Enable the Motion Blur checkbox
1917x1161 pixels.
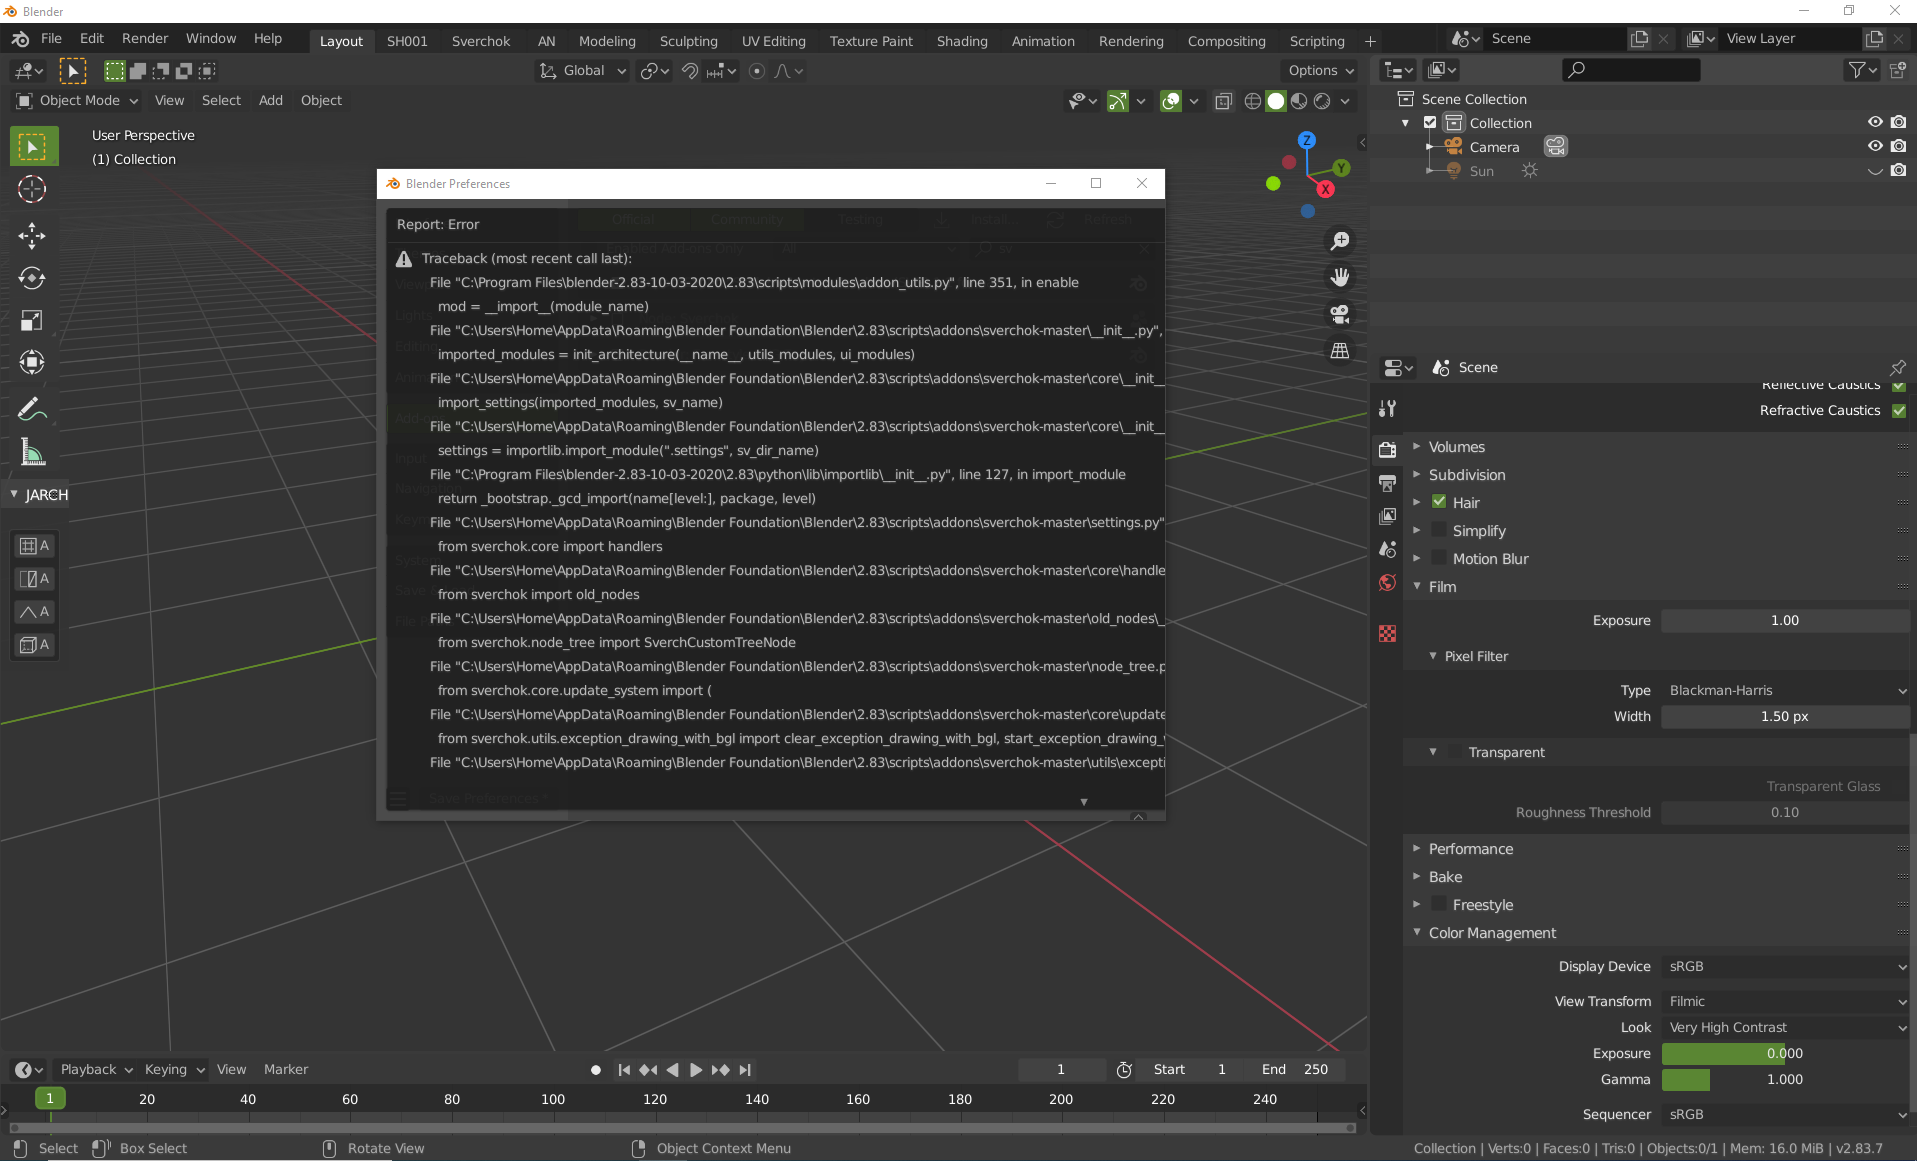tap(1439, 558)
